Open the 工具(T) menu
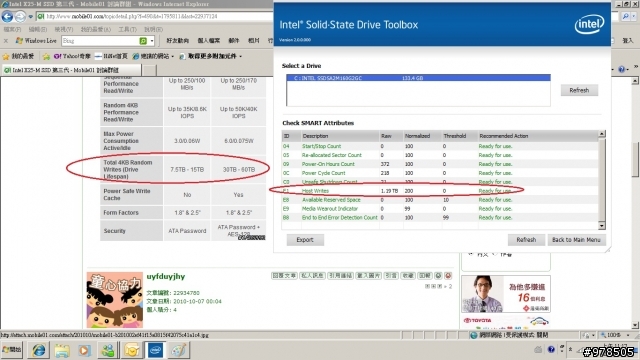 point(127,29)
